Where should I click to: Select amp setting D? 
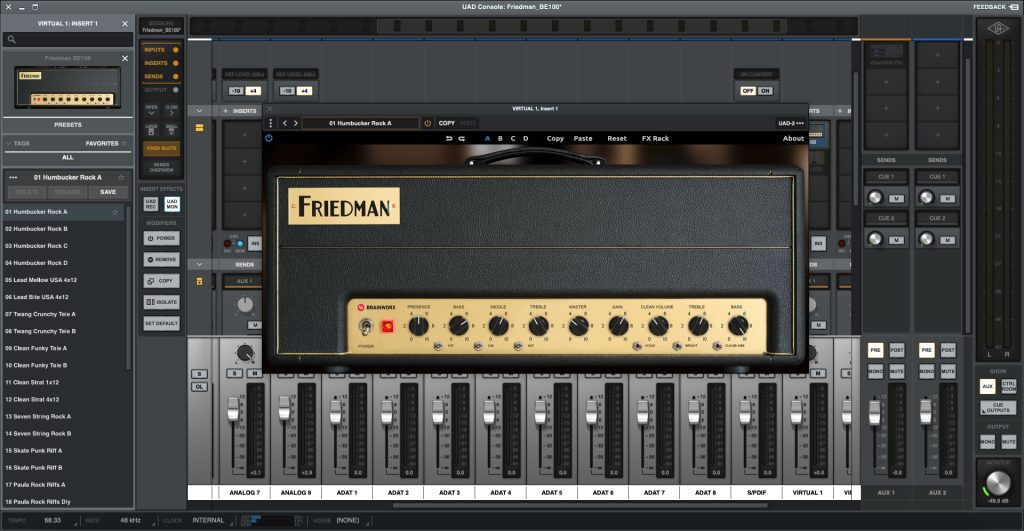click(x=526, y=138)
